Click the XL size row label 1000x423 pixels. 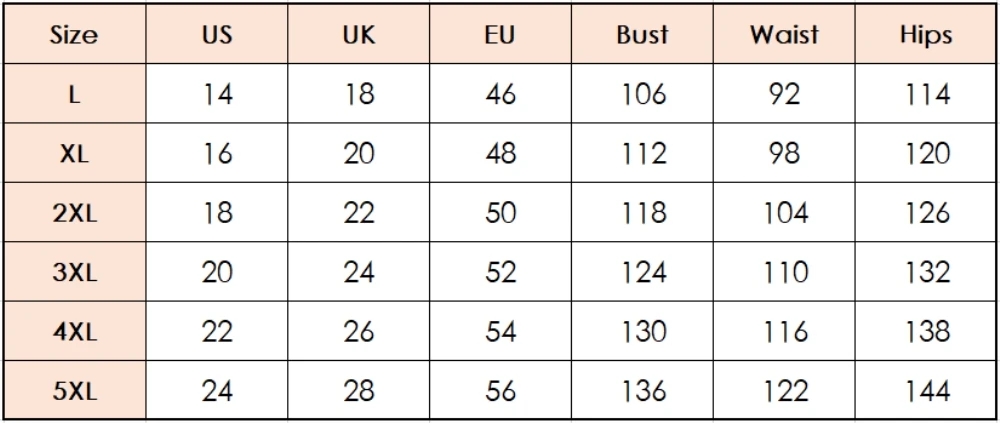[74, 152]
